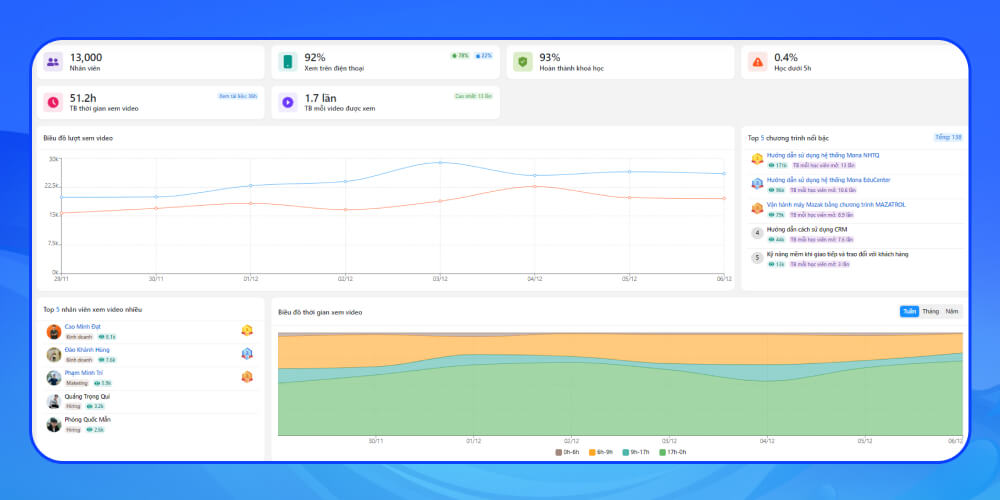1000x500 pixels.
Task: Click the blue medal on Đào Khánh Hùng's row
Action: [x=247, y=353]
